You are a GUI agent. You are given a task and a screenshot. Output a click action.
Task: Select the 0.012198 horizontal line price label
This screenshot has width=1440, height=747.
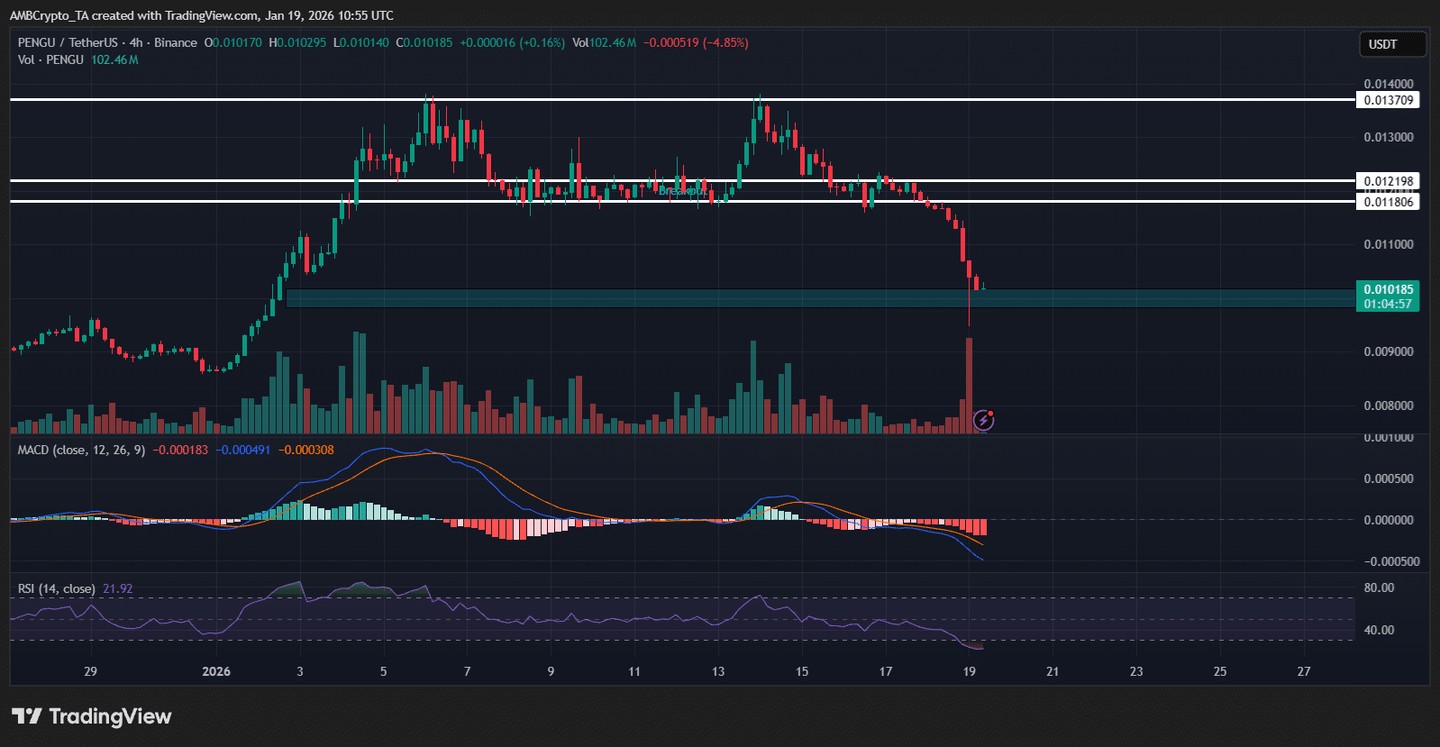(1387, 181)
